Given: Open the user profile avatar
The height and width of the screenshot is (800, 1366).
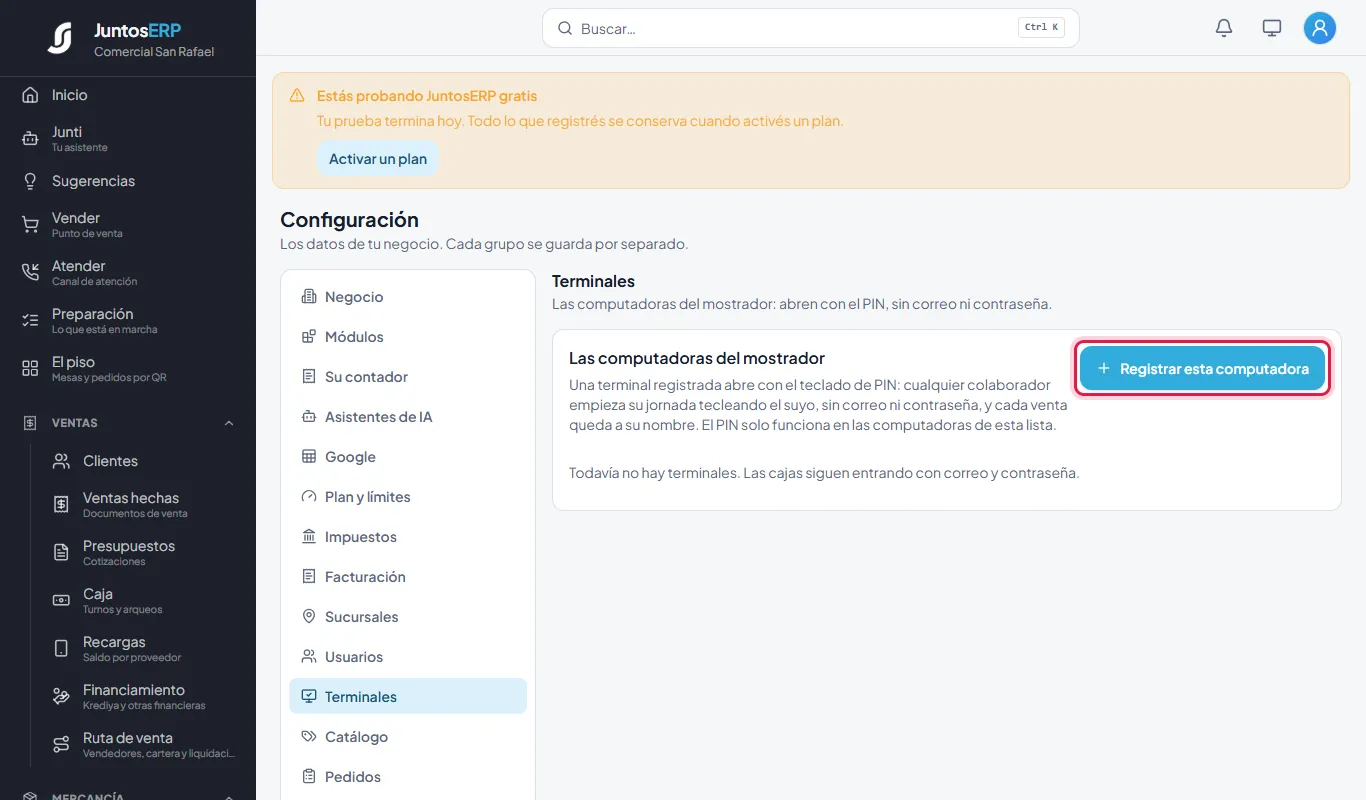Looking at the screenshot, I should (x=1320, y=28).
